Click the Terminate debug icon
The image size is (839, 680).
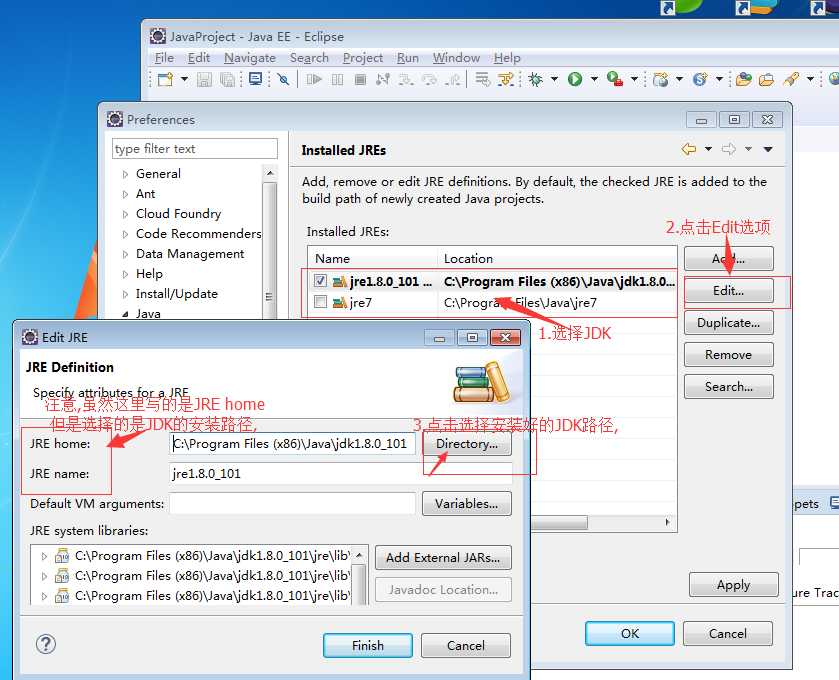[x=361, y=80]
